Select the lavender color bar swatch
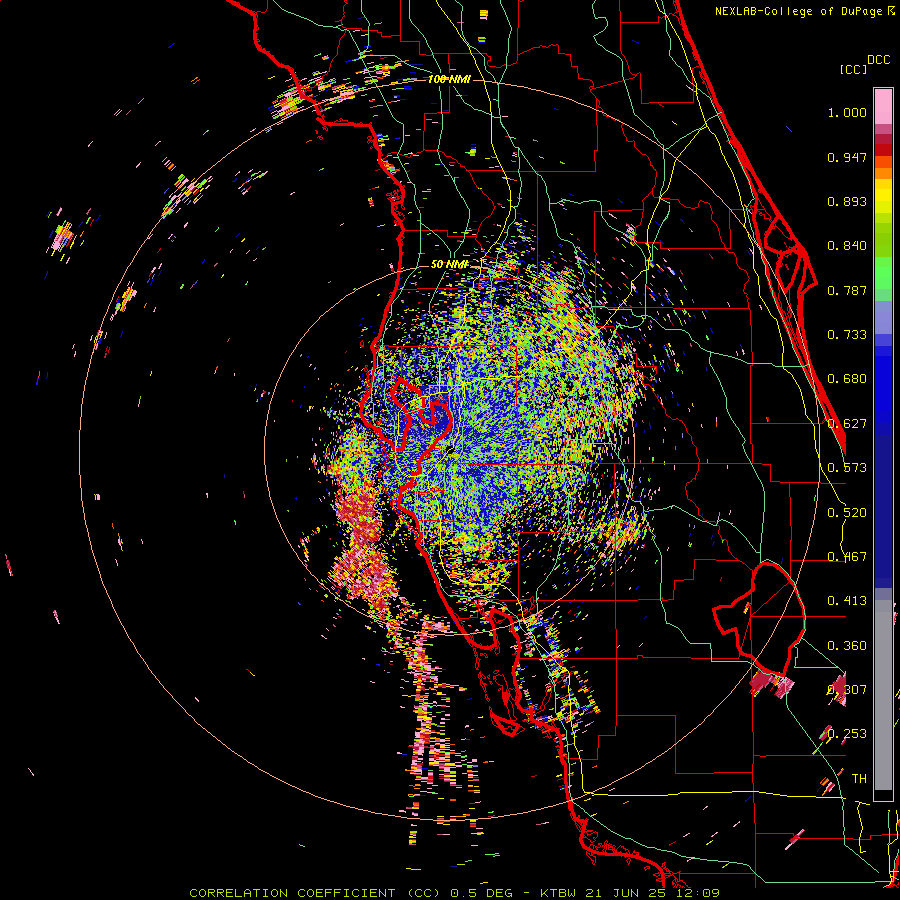 883,317
